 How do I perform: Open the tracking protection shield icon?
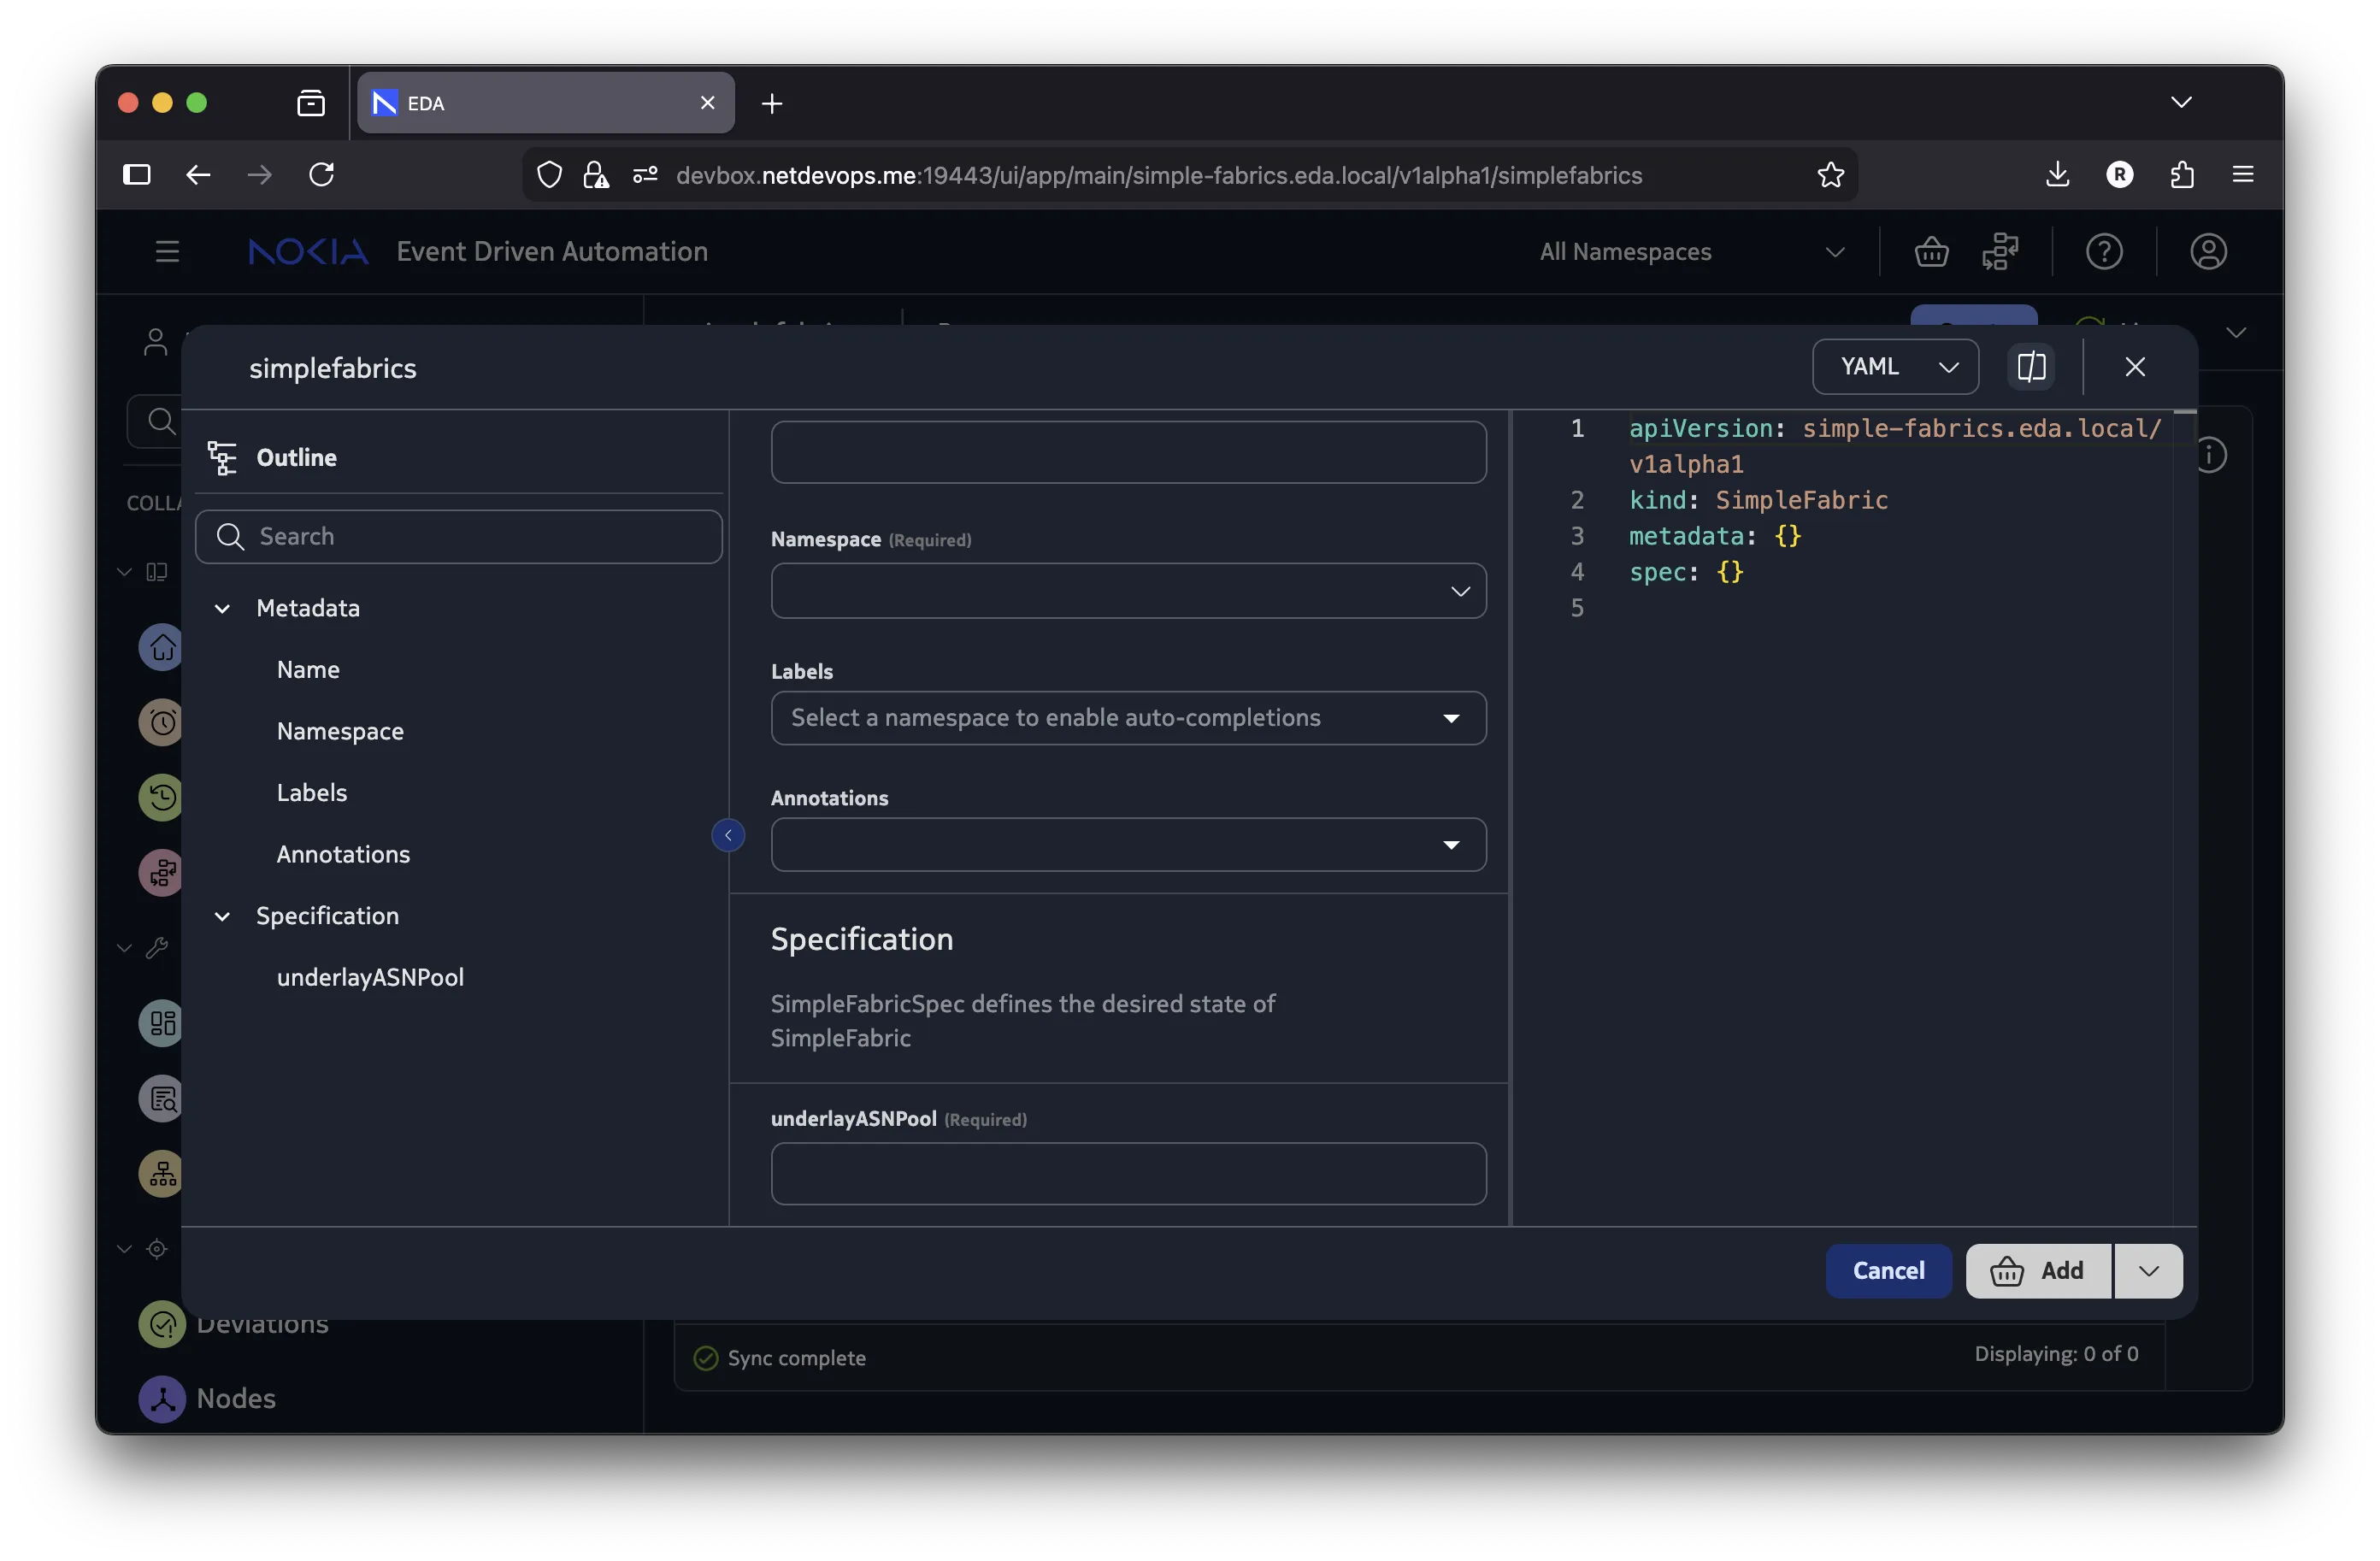click(x=549, y=175)
